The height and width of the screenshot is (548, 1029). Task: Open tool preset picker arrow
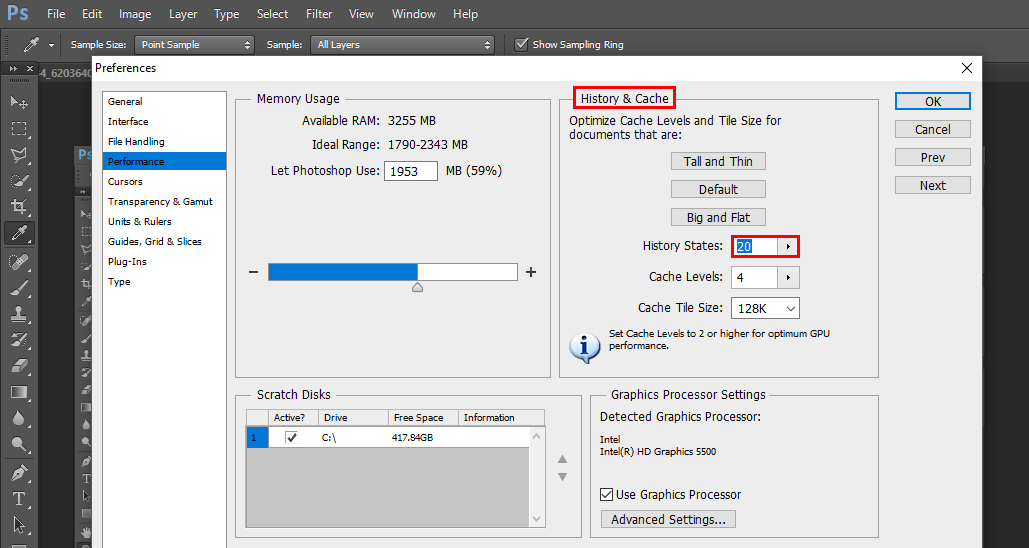[x=51, y=45]
